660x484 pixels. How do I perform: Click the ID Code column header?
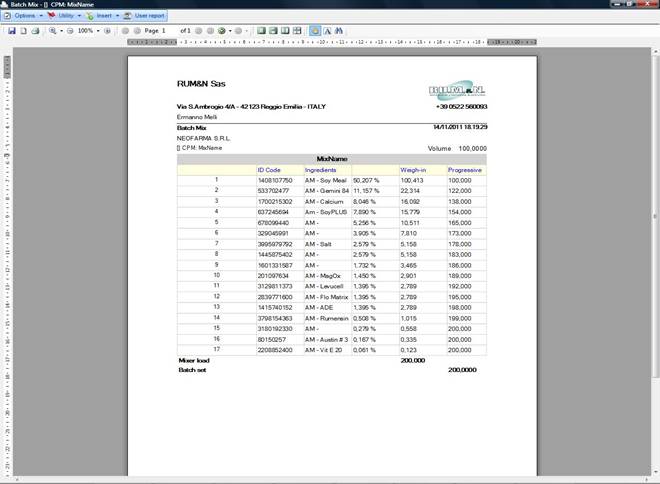tap(269, 170)
